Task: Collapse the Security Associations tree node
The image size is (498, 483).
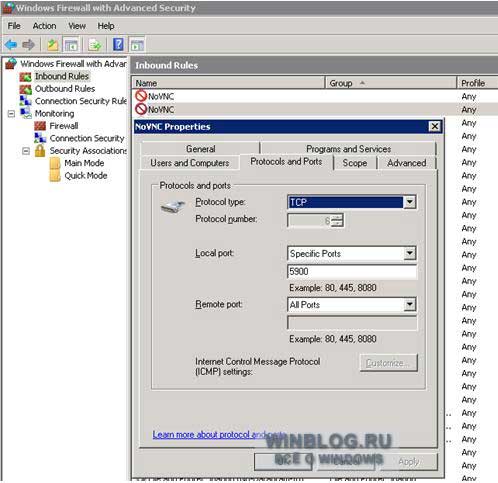Action: pos(26,151)
